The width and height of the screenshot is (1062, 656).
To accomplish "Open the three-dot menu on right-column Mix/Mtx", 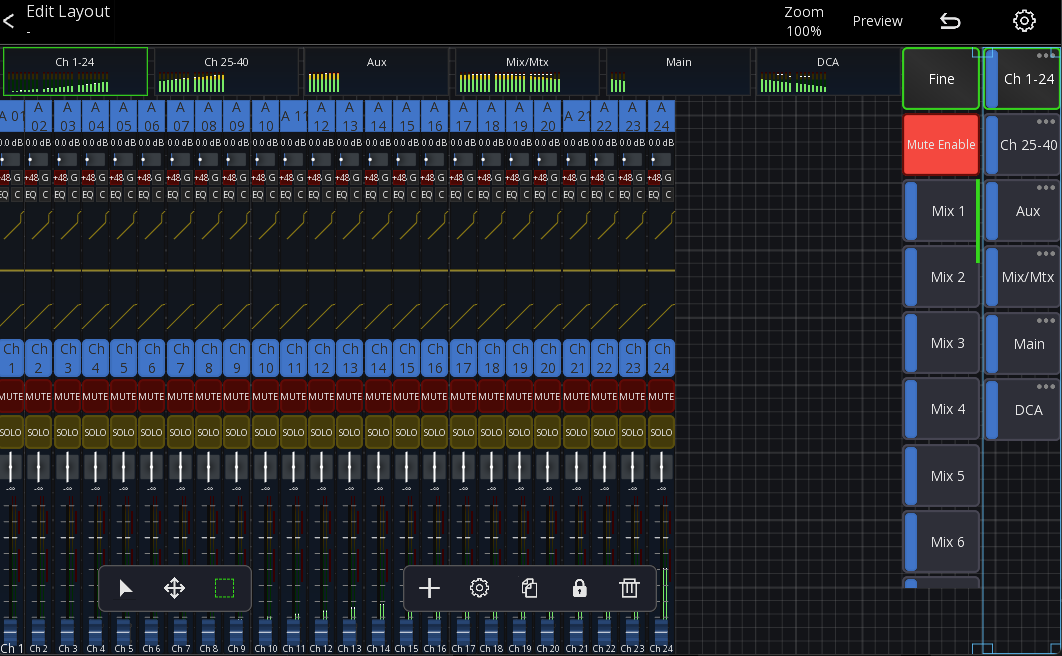I will (x=1046, y=254).
